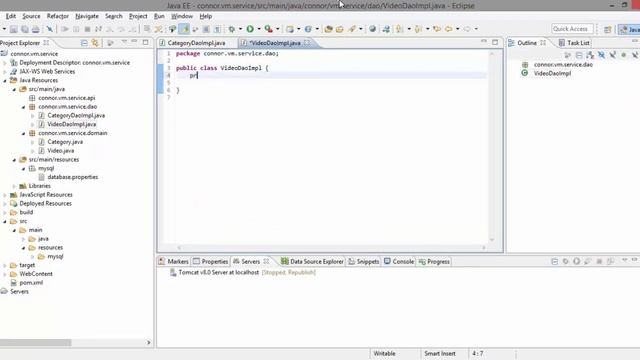Click the Smart Insert status bar field

pos(440,353)
